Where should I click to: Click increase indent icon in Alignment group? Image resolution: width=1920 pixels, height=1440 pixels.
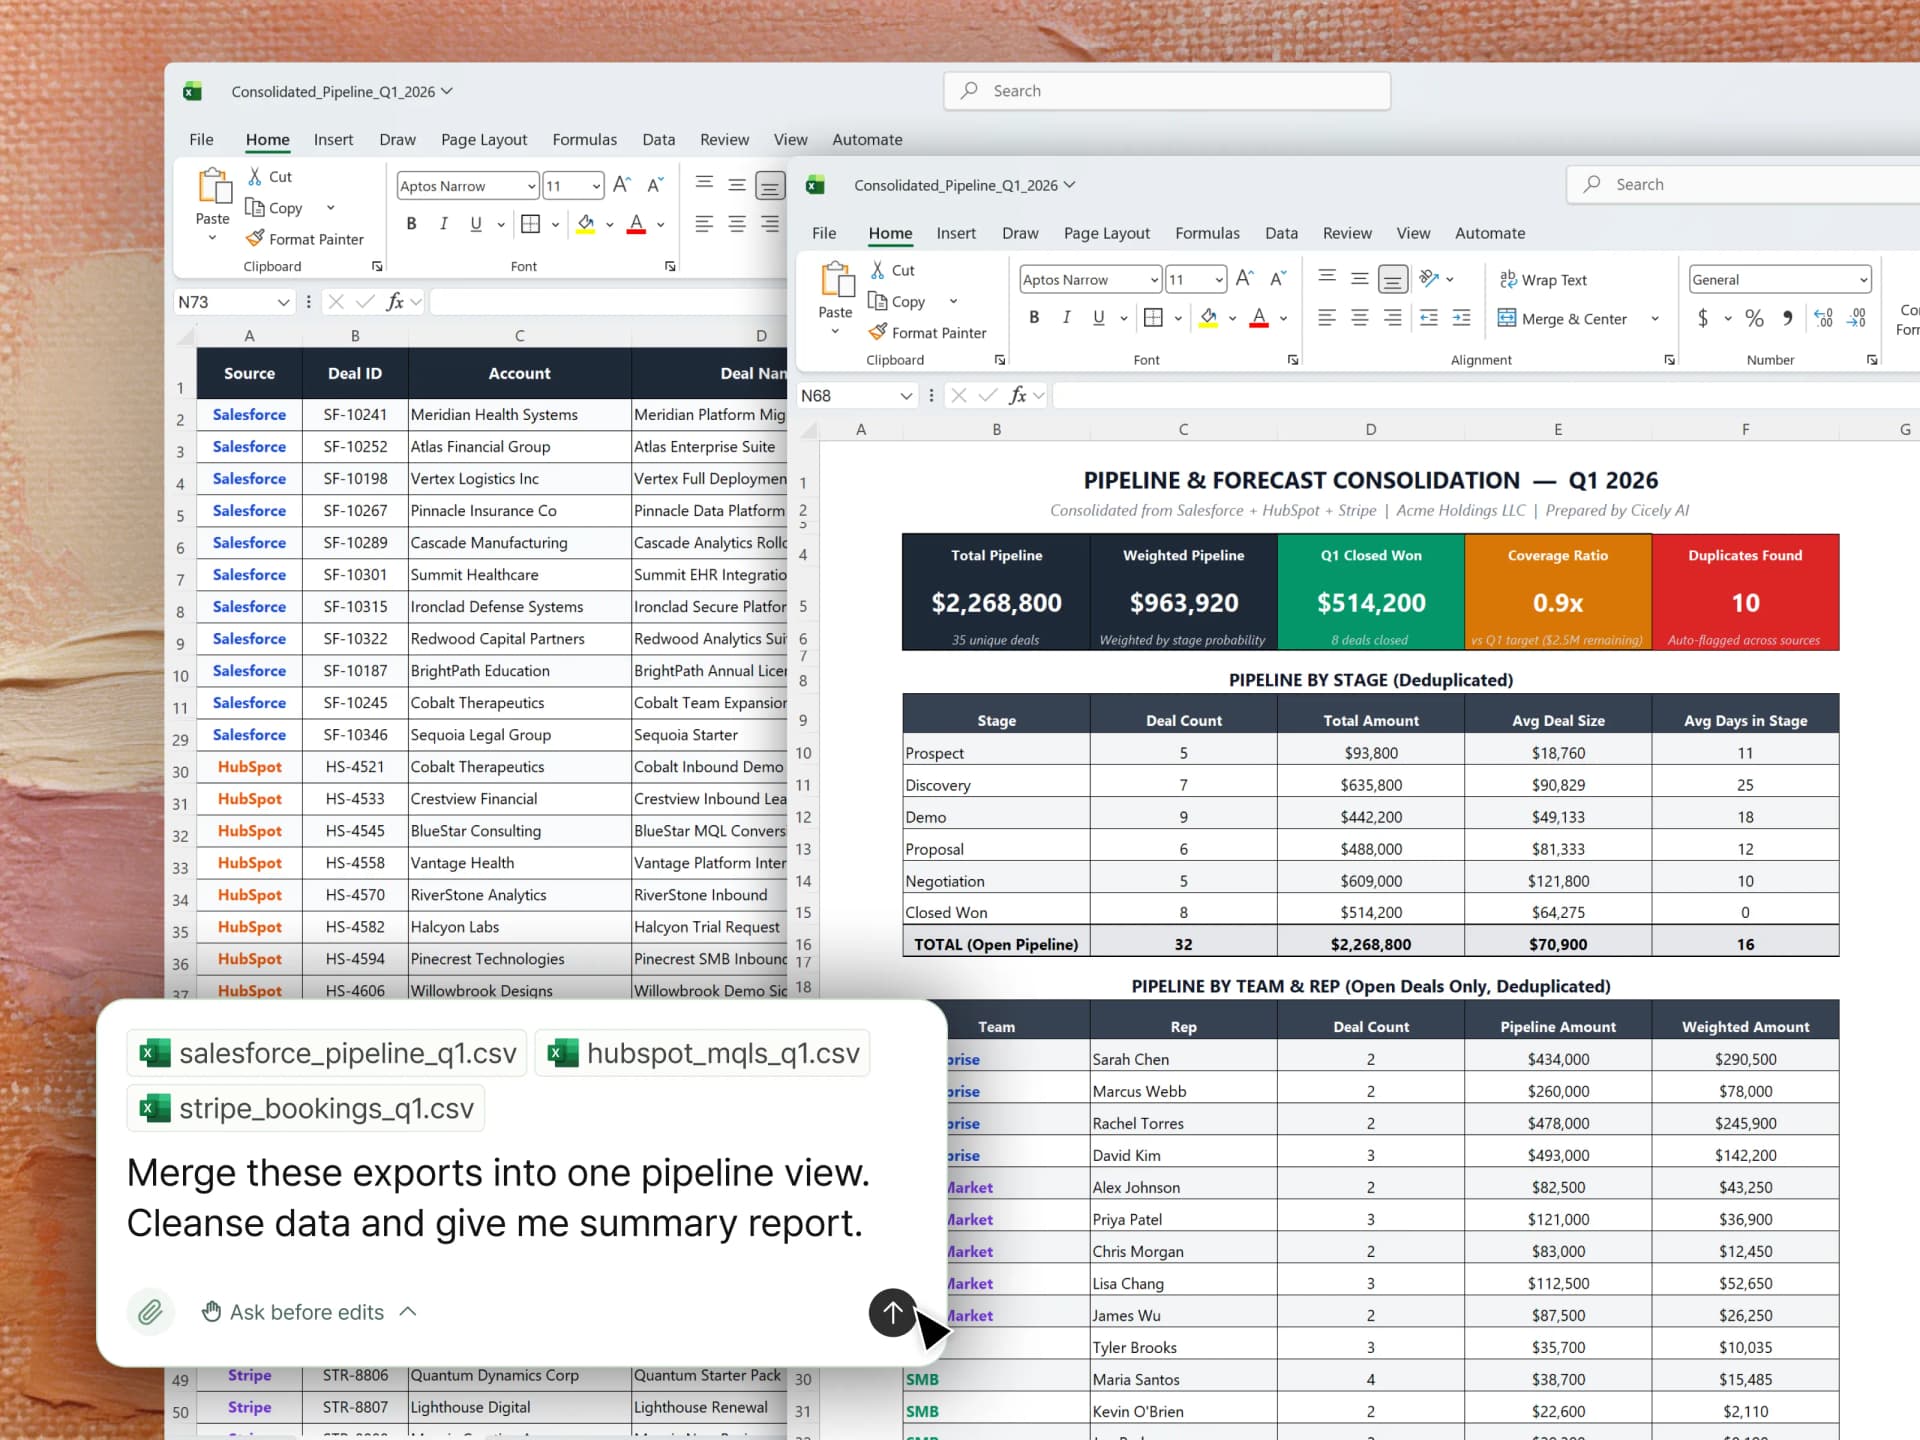click(1461, 318)
